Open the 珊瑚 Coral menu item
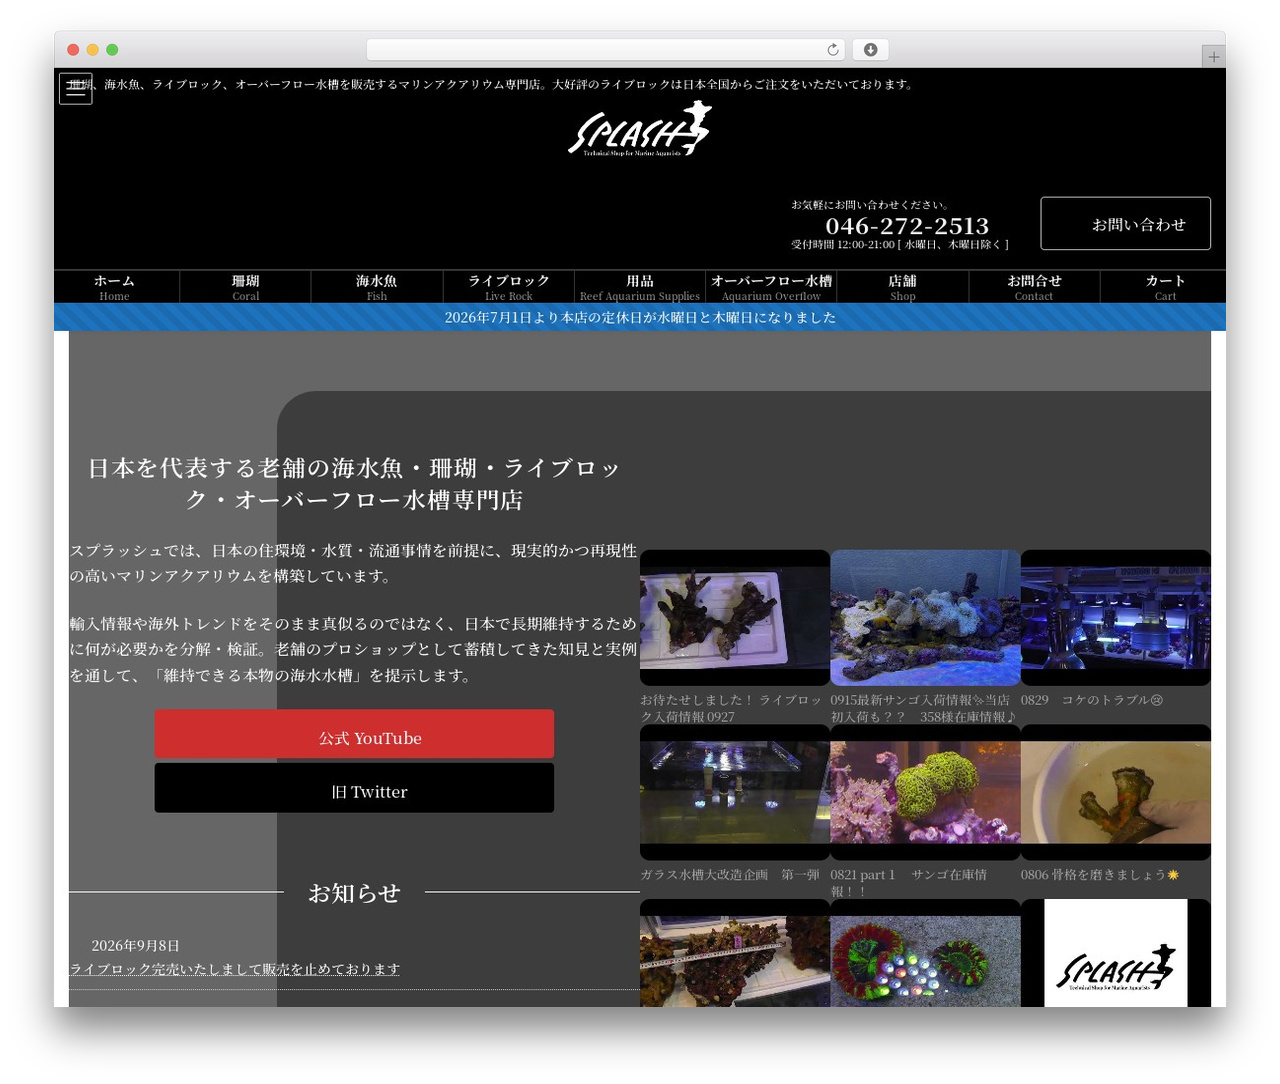Screen dimensions: 1280x1084 [x=246, y=287]
